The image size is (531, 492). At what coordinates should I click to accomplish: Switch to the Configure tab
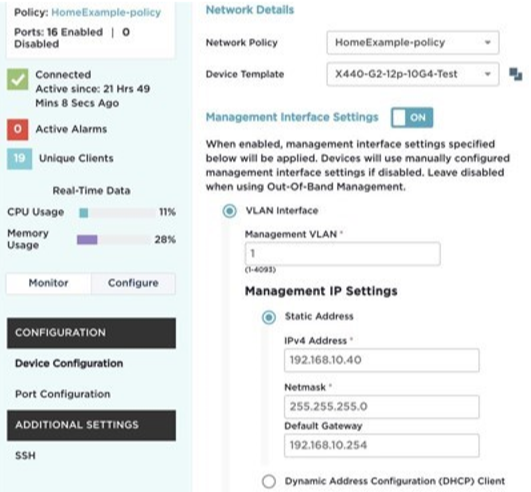tap(133, 283)
